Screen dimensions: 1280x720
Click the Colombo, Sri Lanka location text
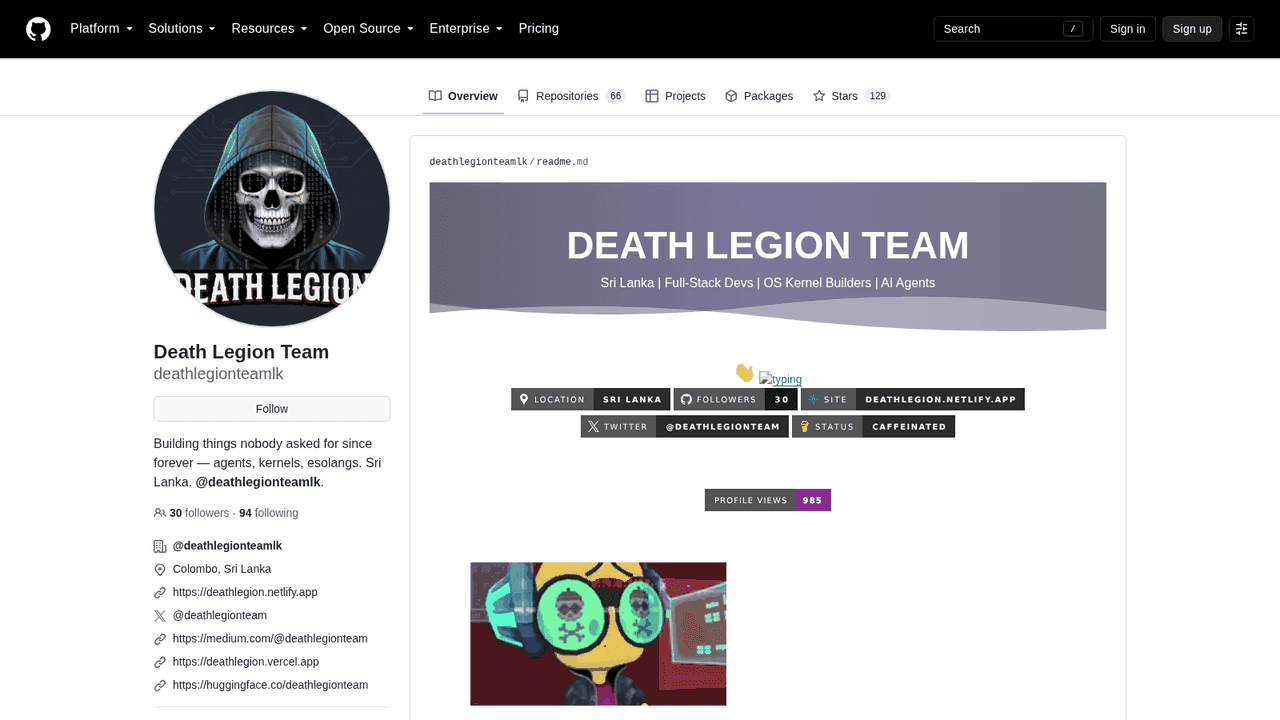tap(222, 569)
